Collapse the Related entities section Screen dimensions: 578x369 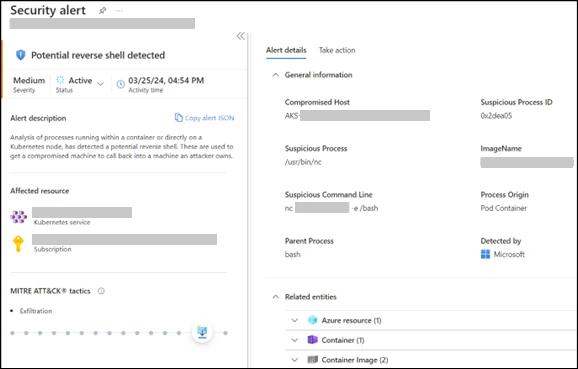pyautogui.click(x=275, y=297)
